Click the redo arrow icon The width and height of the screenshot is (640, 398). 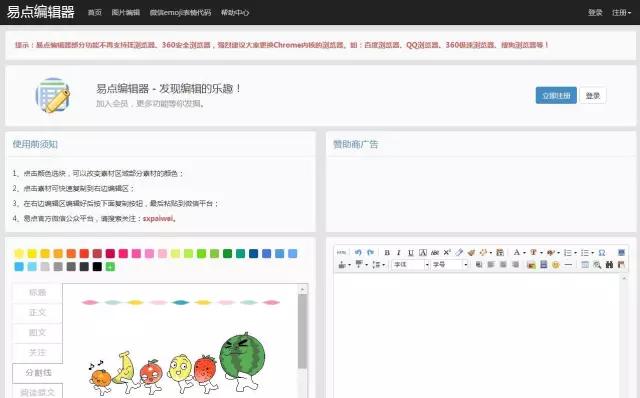click(x=370, y=253)
